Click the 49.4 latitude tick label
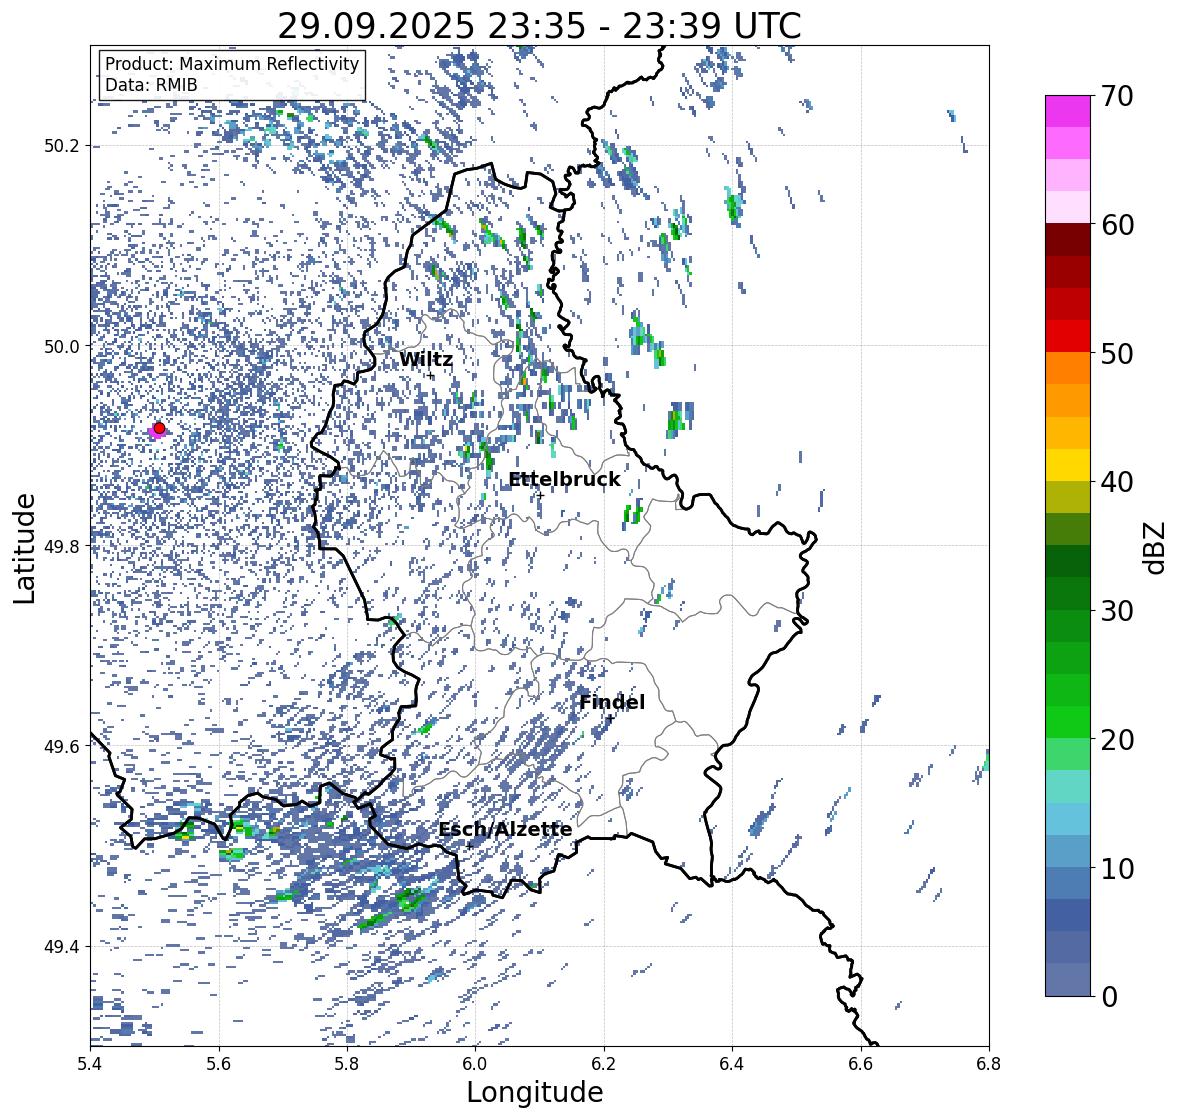The image size is (1179, 1117). point(63,947)
